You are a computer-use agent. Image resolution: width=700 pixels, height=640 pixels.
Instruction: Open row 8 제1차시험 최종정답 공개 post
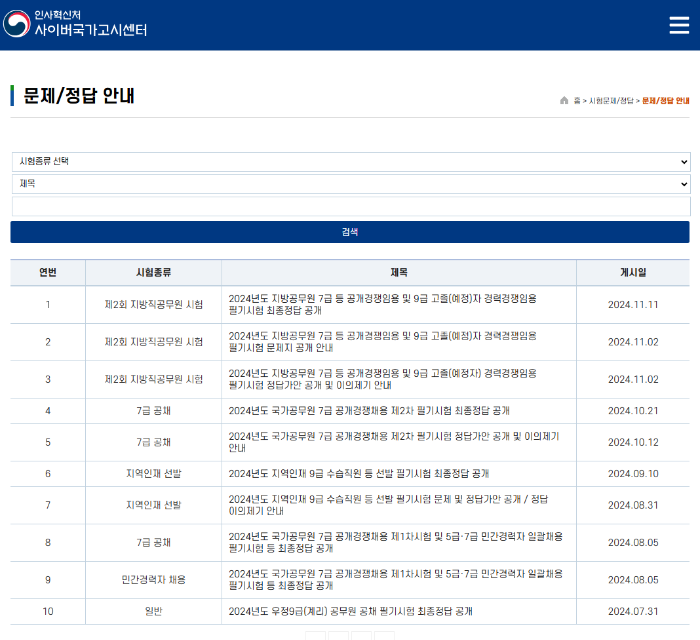[396, 542]
